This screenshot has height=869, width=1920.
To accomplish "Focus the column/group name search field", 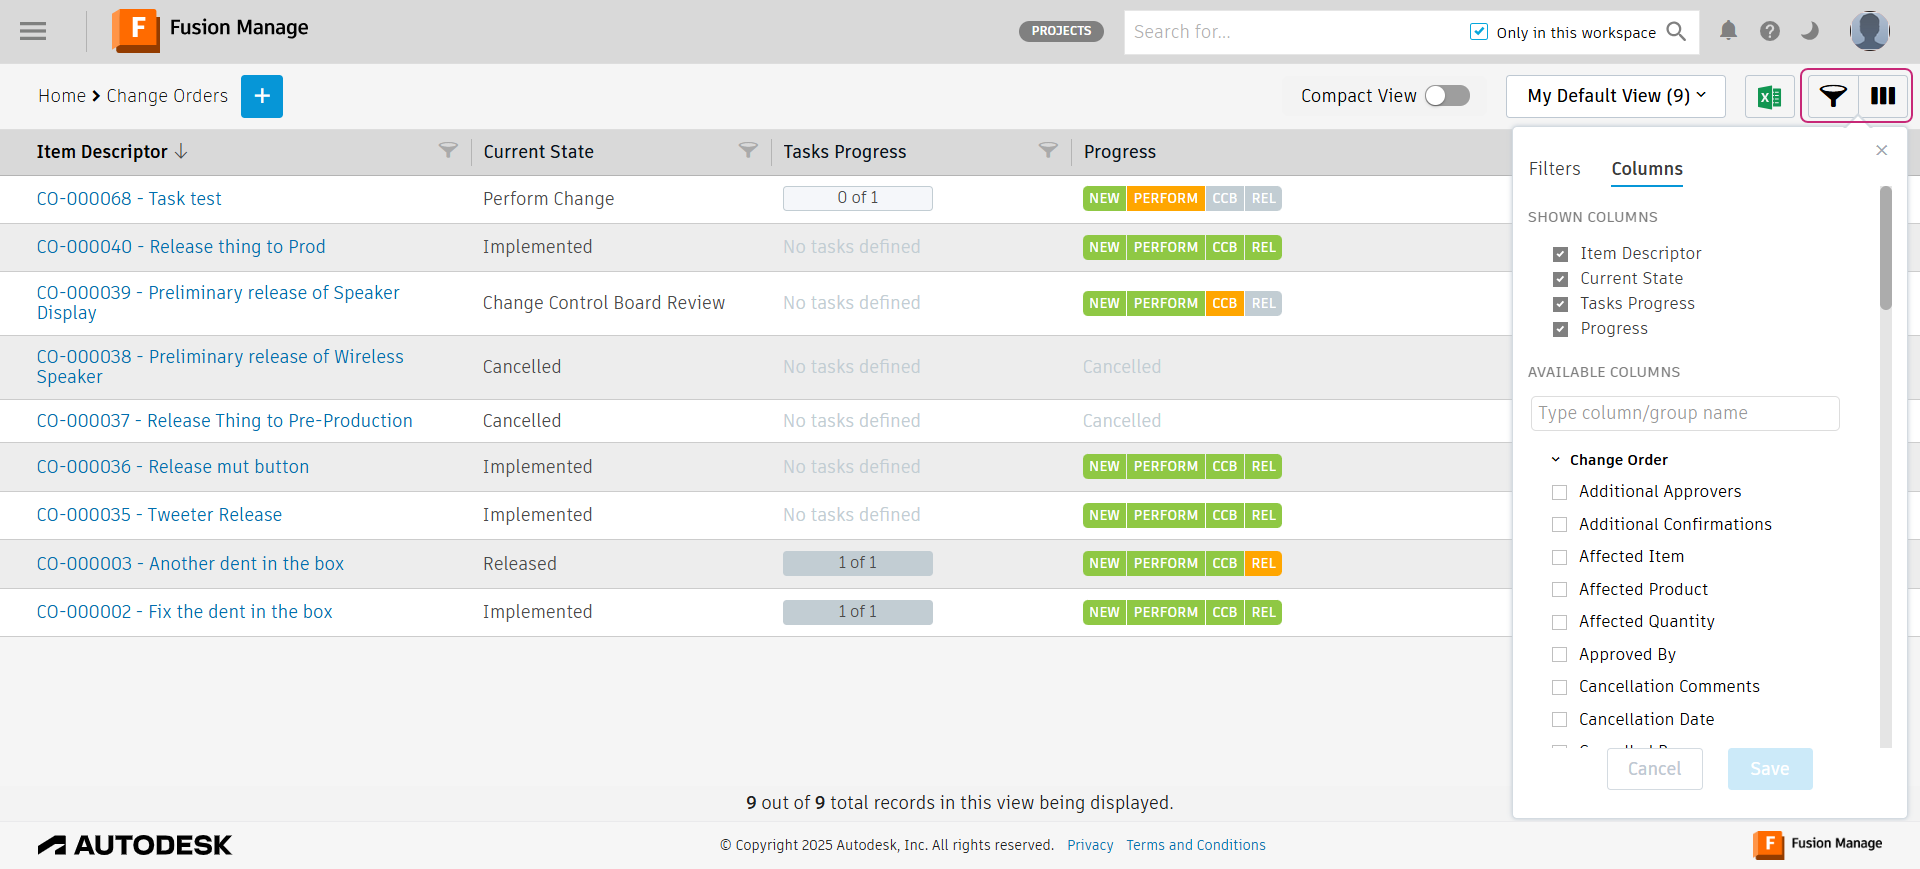I will [1685, 413].
